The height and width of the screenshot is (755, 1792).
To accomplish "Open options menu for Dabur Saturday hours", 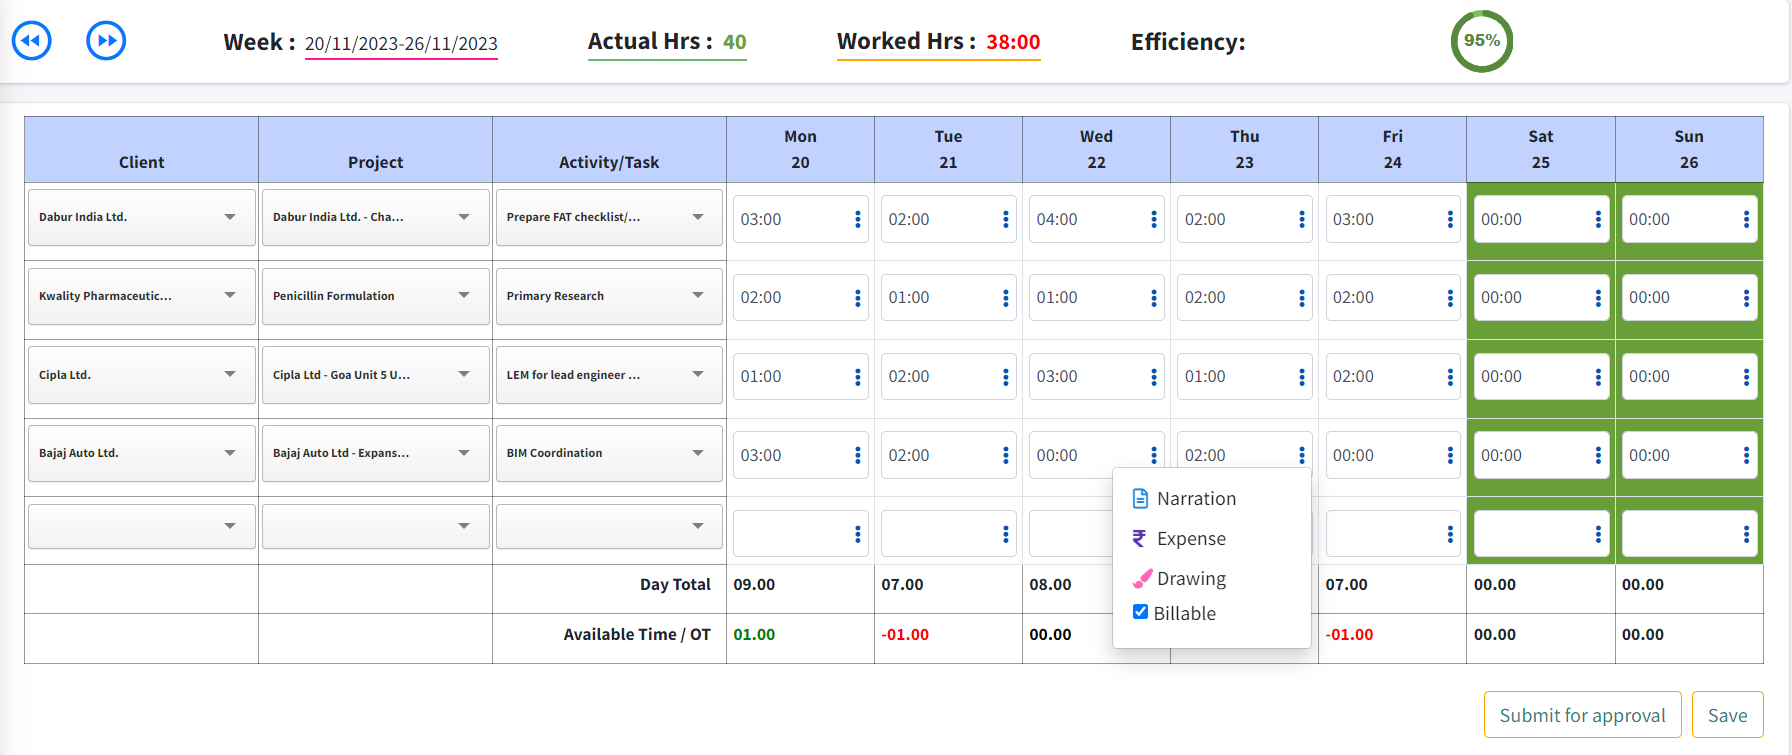I will [1598, 219].
